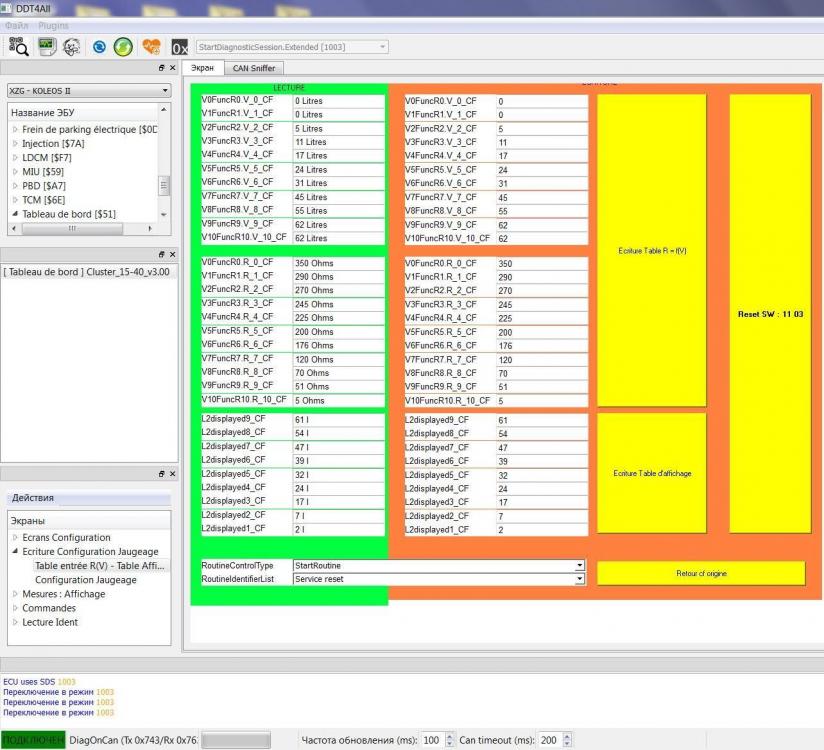Click the Einstein face expert mode icon
The image size is (824, 750).
point(71,47)
